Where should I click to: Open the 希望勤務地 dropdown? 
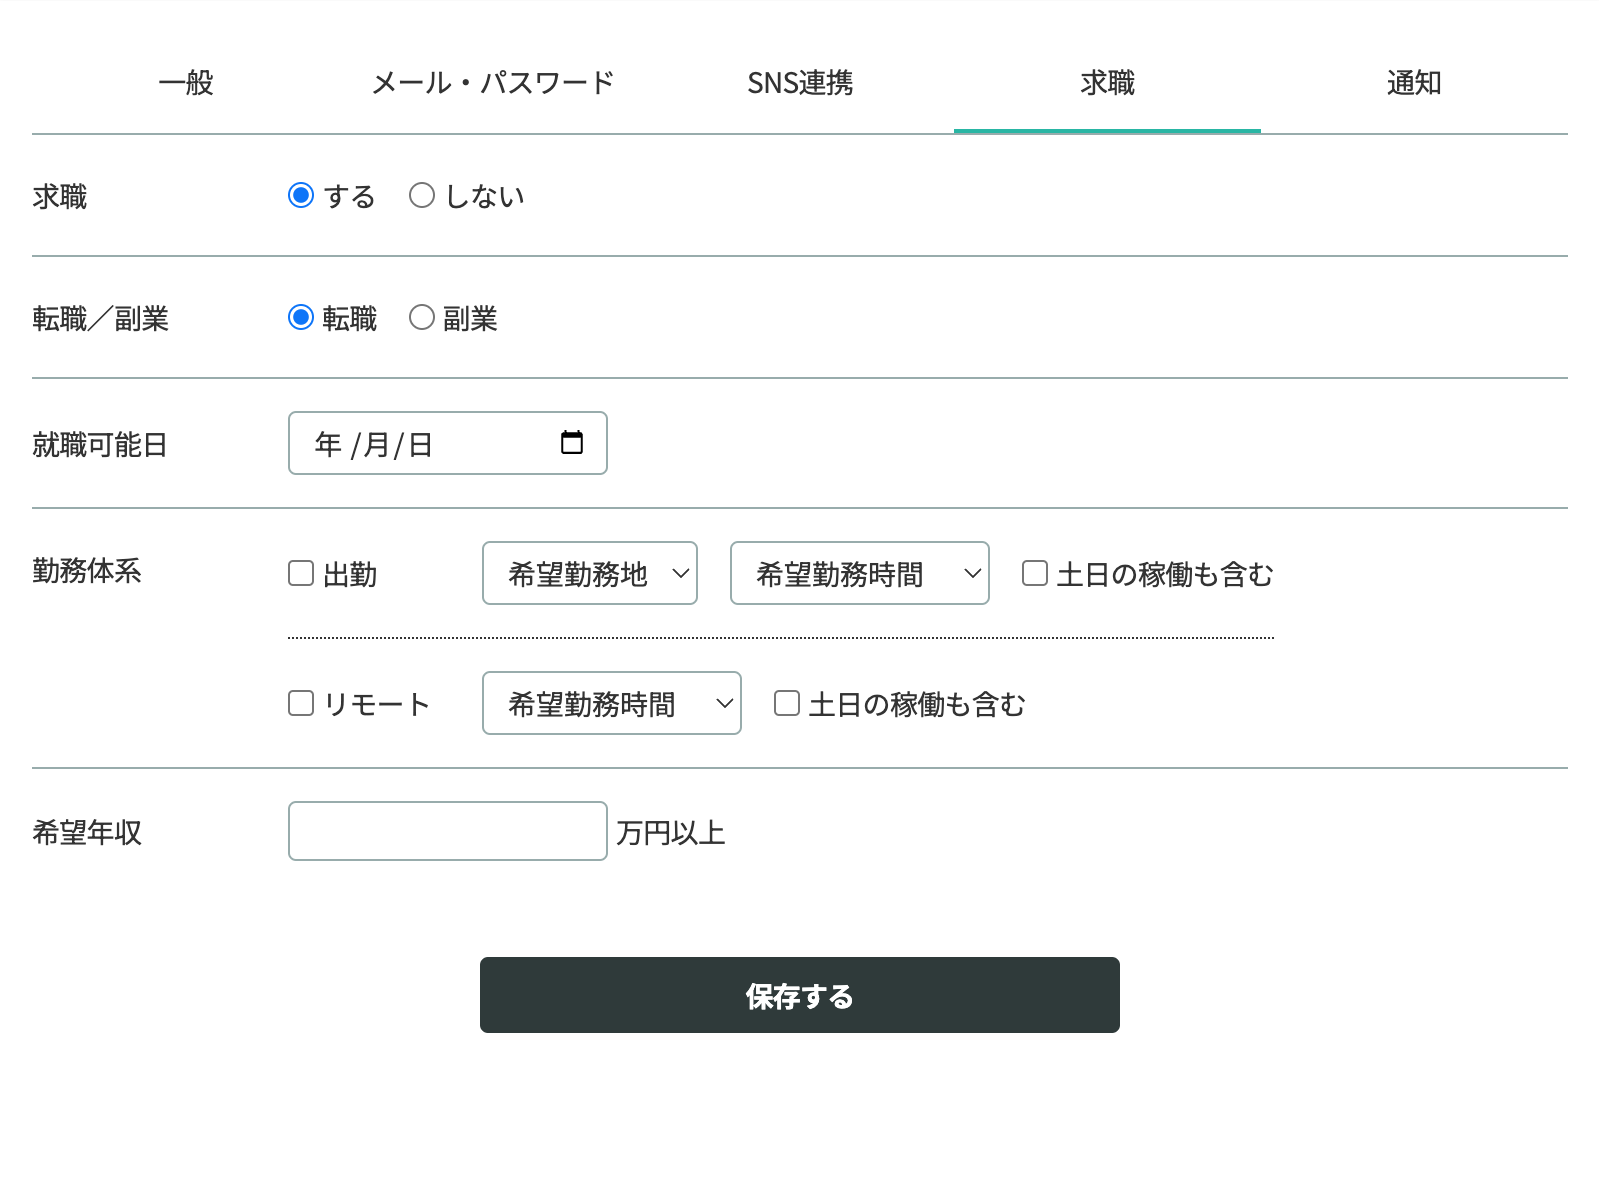point(590,573)
